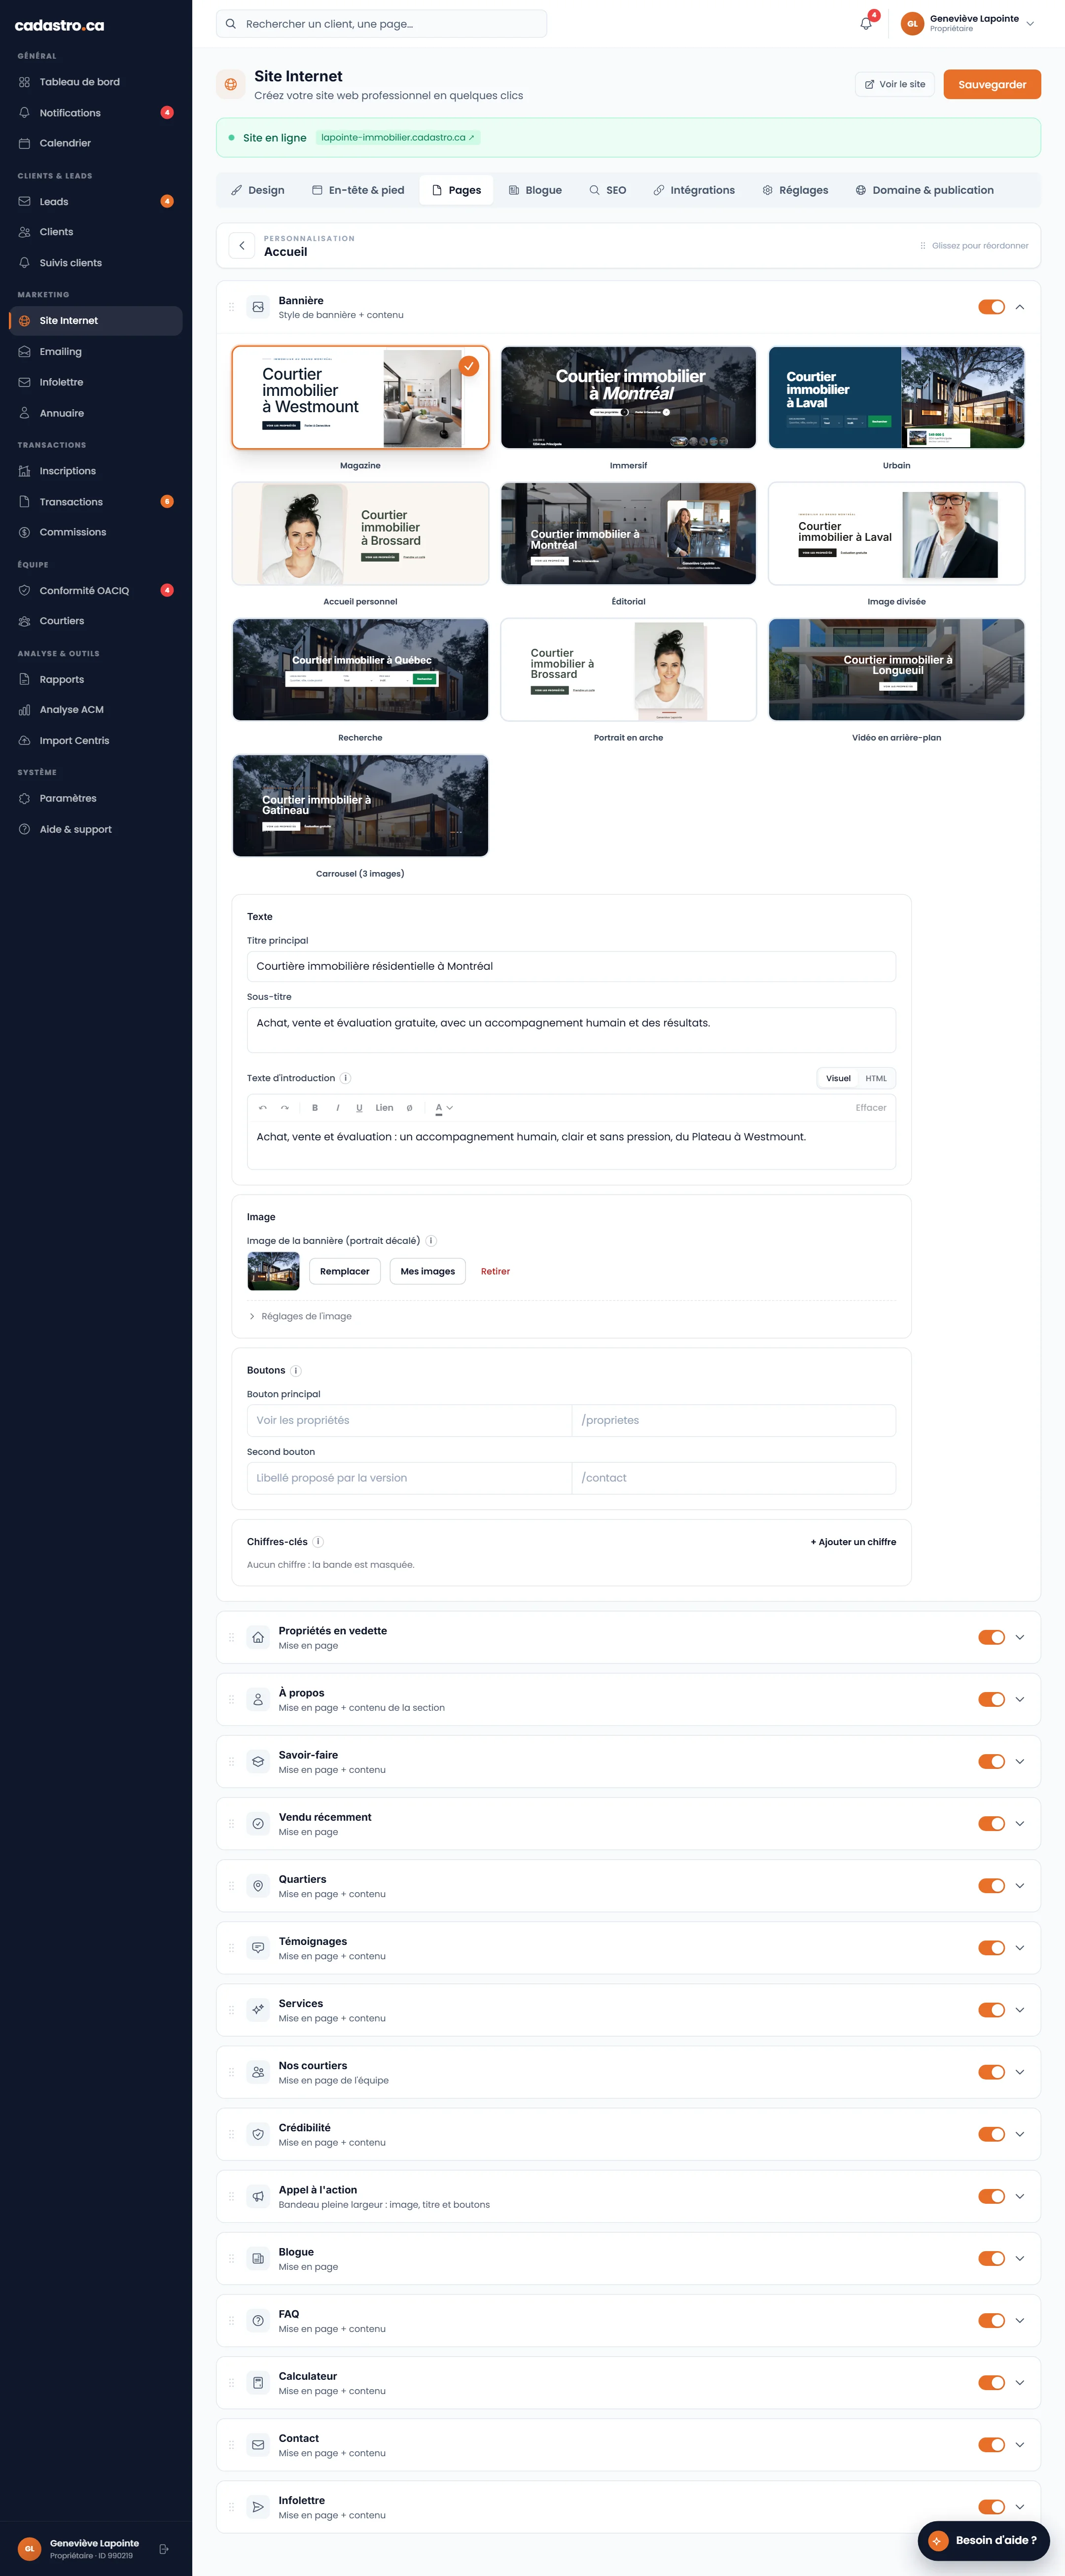The width and height of the screenshot is (1065, 2576).
Task: Underline text in the intro editor
Action: point(359,1108)
